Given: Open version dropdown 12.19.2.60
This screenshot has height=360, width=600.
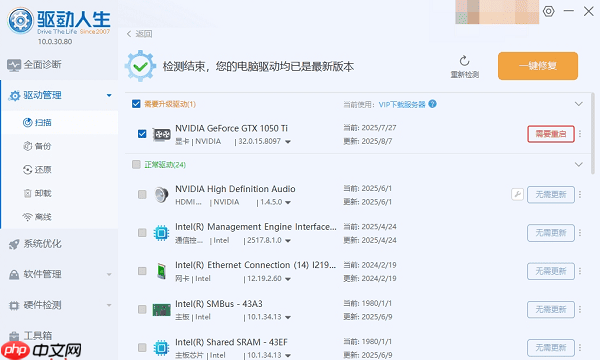Looking at the screenshot, I should (288, 279).
